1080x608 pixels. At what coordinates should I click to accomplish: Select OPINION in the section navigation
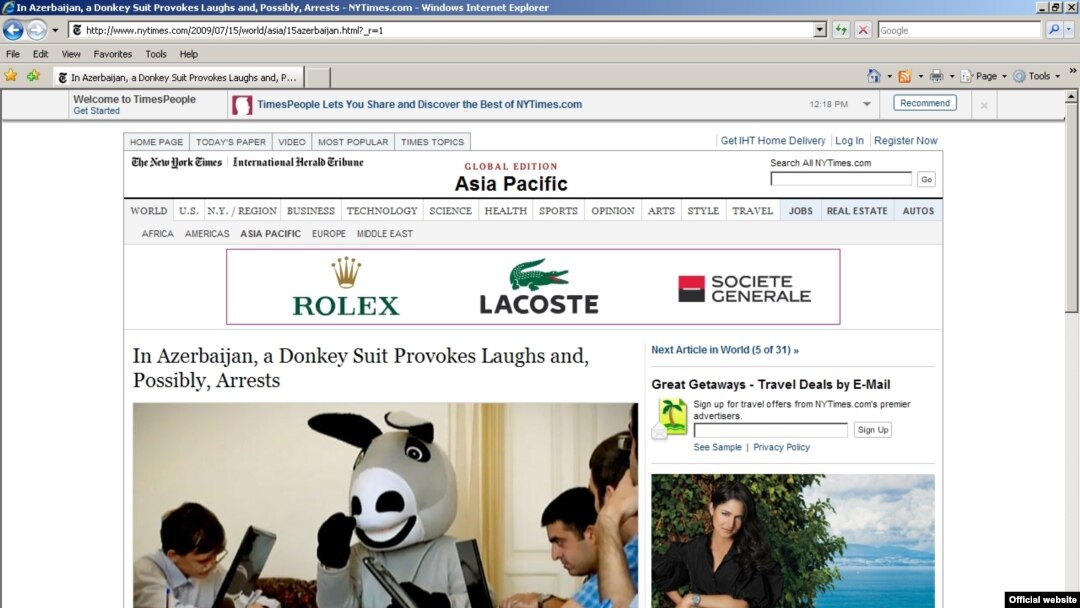612,211
